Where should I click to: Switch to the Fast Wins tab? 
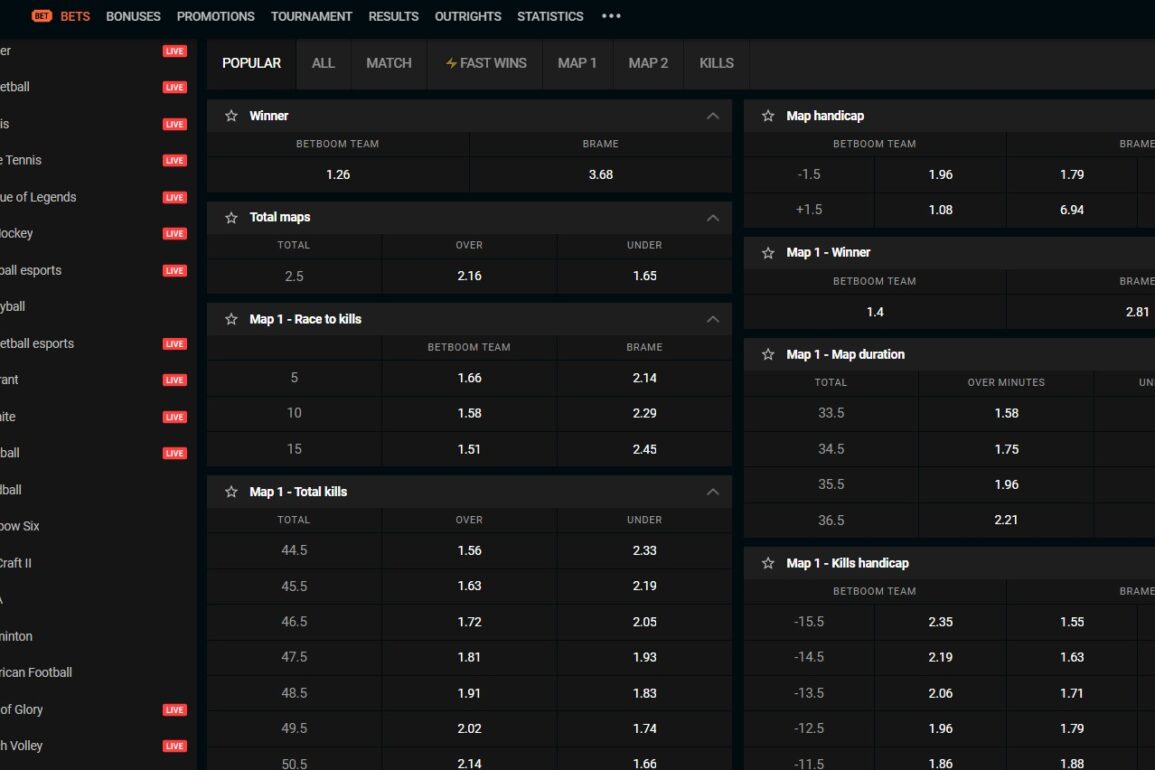point(486,63)
